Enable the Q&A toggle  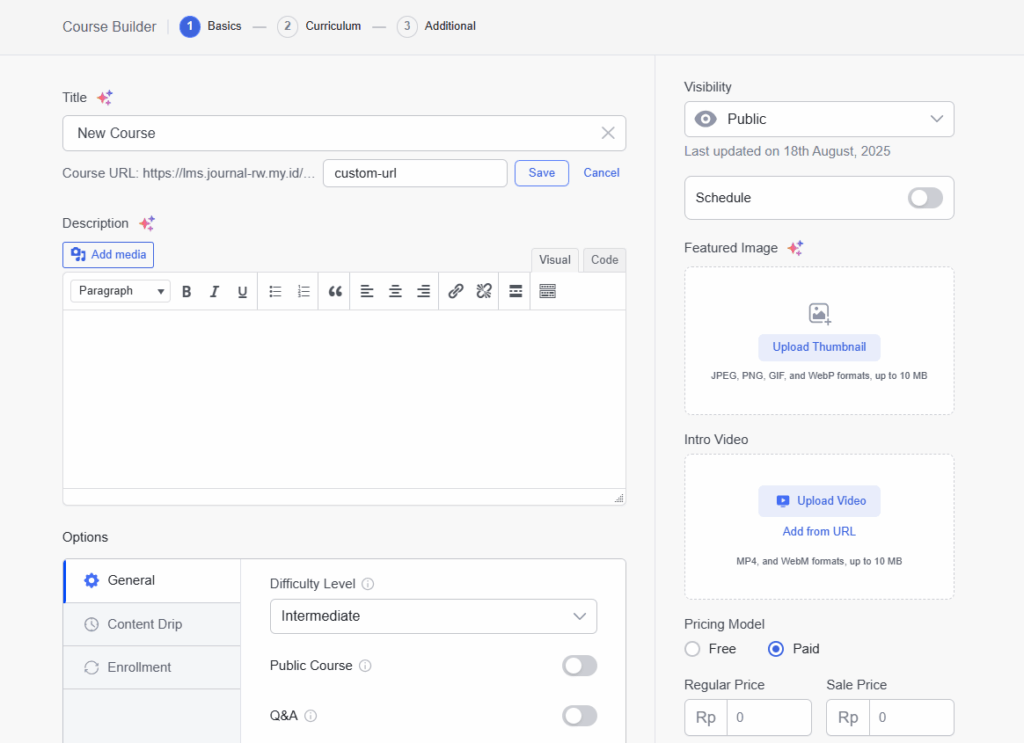click(579, 715)
